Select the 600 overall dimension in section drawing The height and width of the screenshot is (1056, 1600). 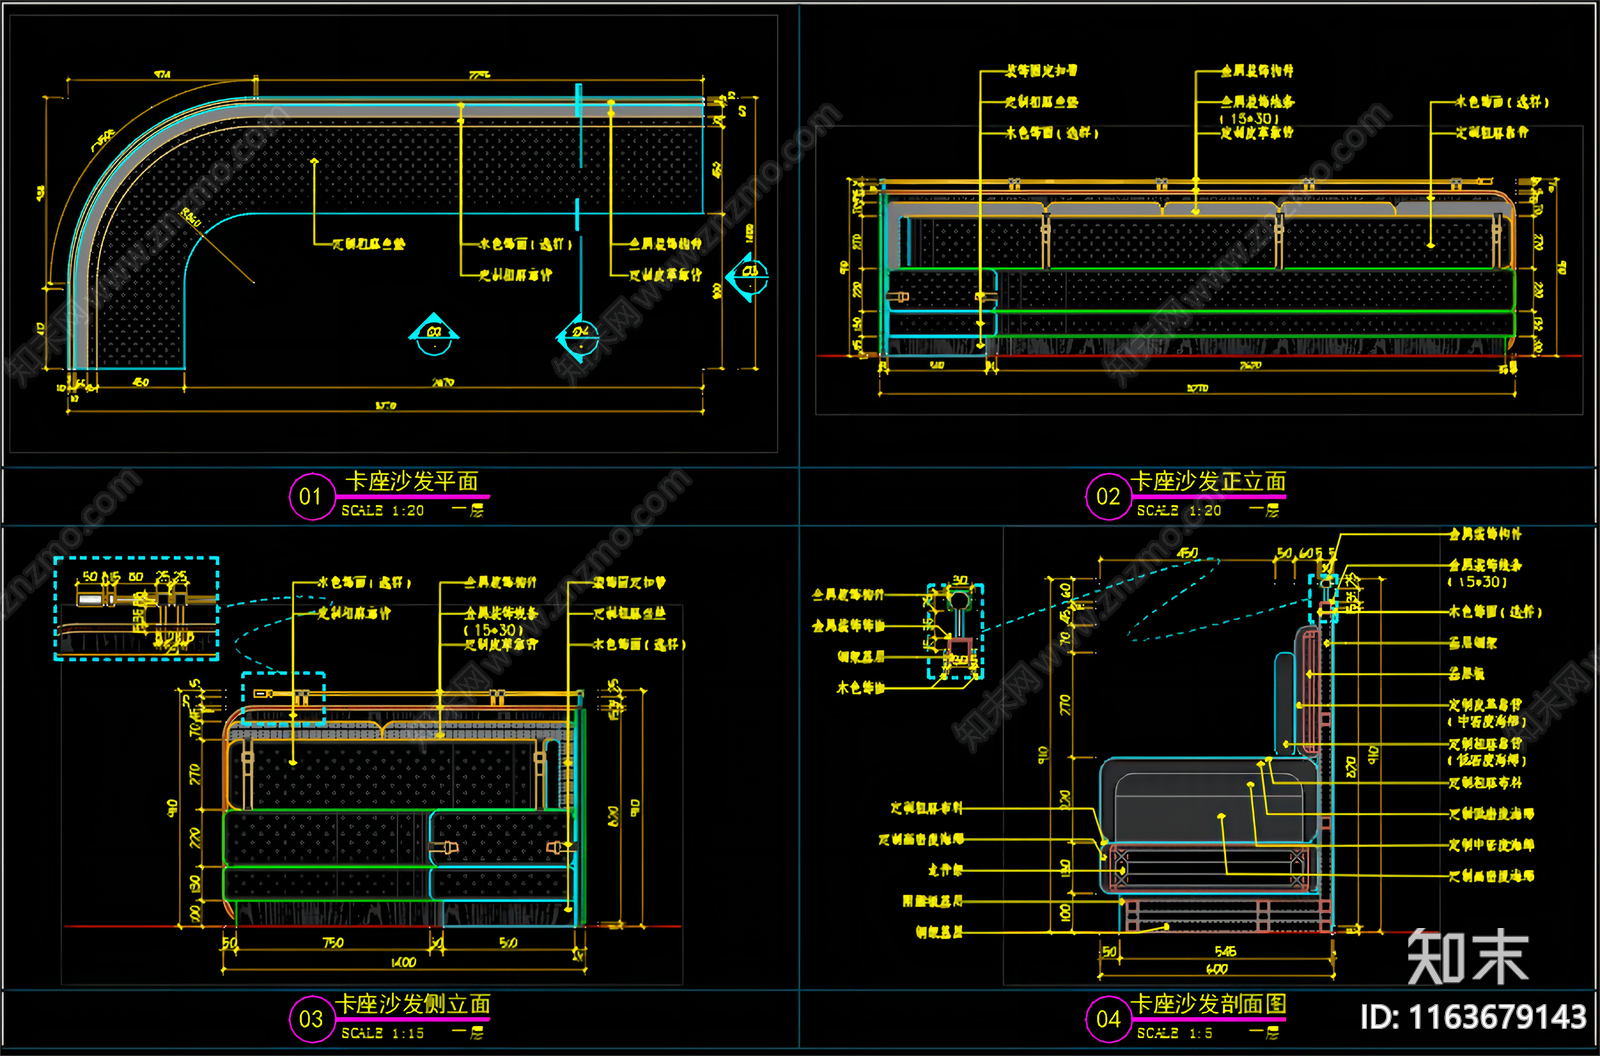click(1217, 969)
